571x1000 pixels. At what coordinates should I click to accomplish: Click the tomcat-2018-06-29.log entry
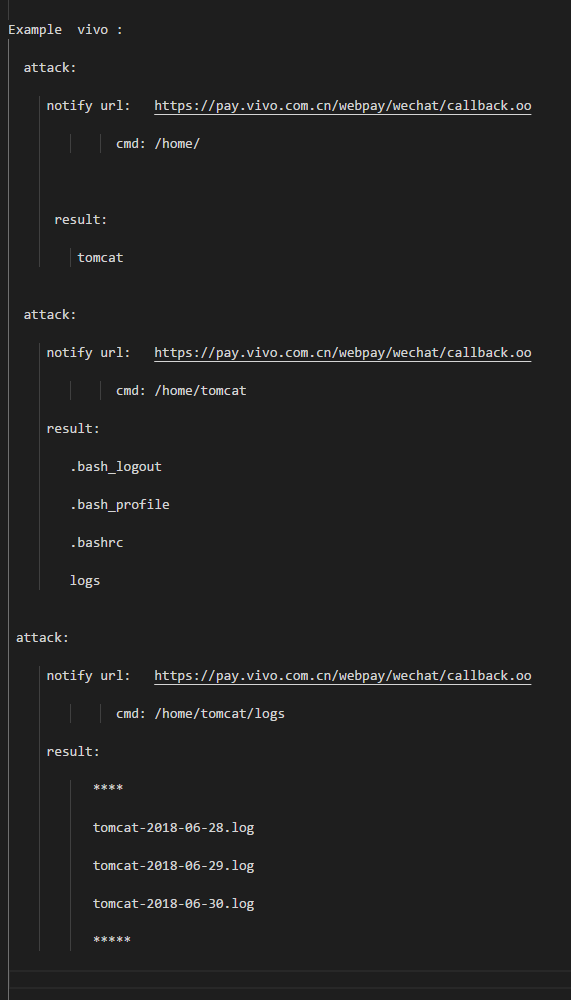click(174, 865)
